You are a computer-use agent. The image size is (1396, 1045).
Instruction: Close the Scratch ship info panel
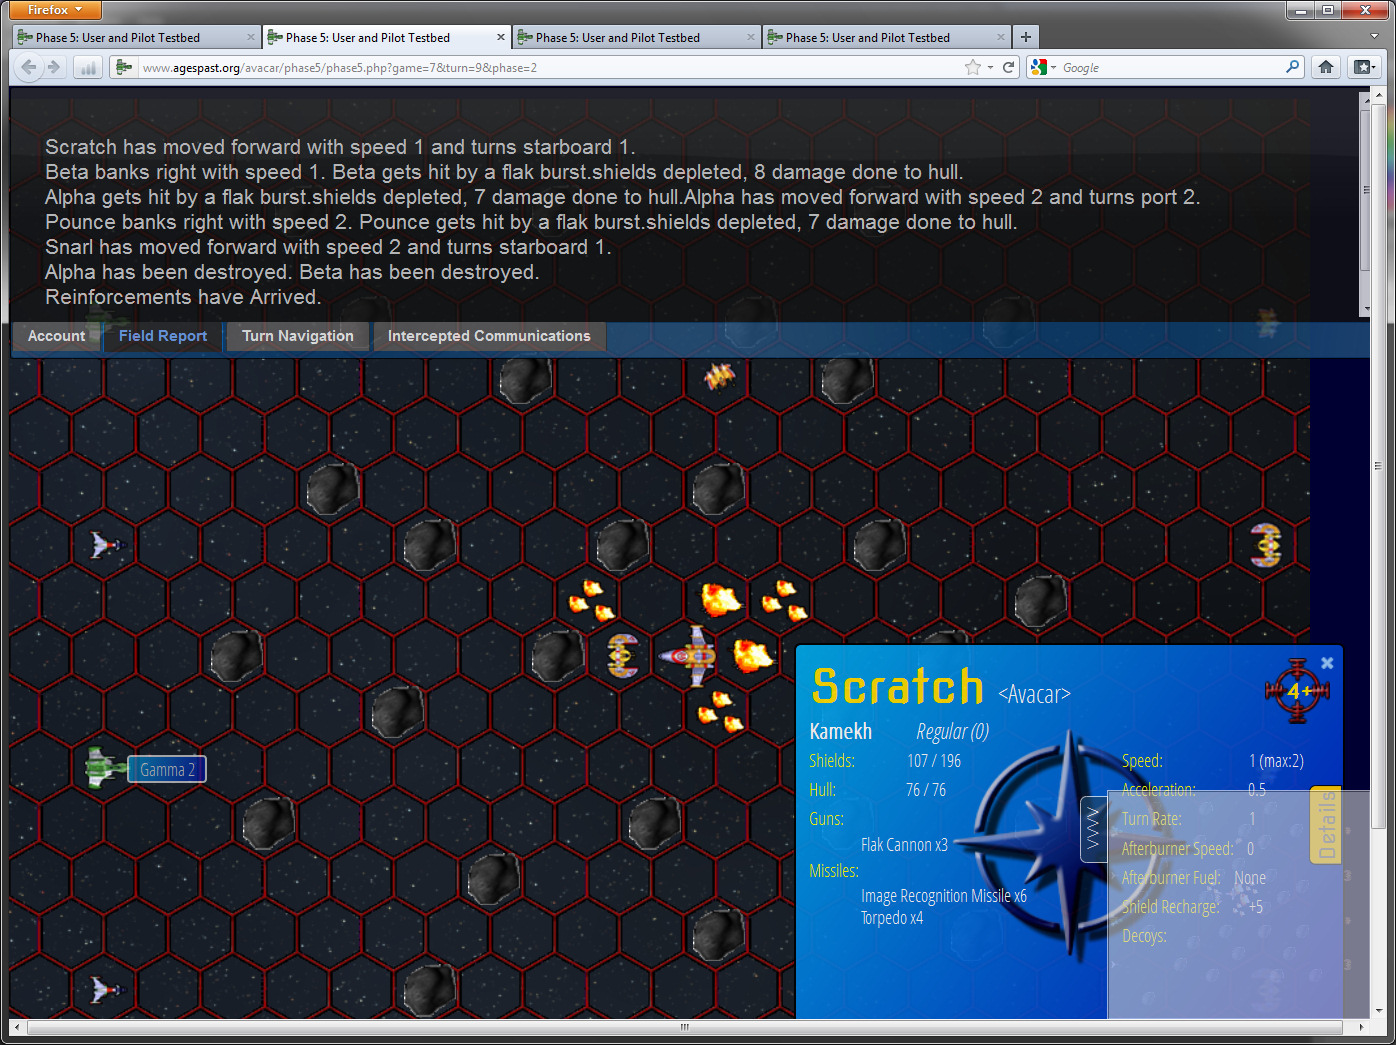point(1327,663)
